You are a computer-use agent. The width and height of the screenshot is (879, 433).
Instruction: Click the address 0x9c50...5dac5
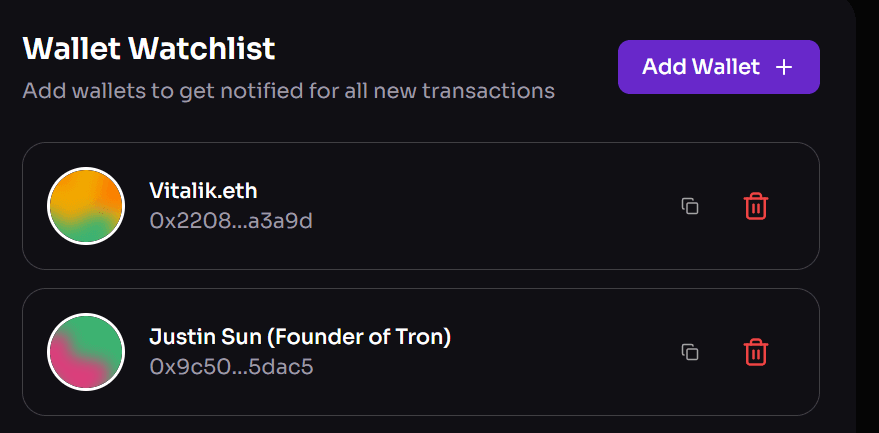pos(231,367)
